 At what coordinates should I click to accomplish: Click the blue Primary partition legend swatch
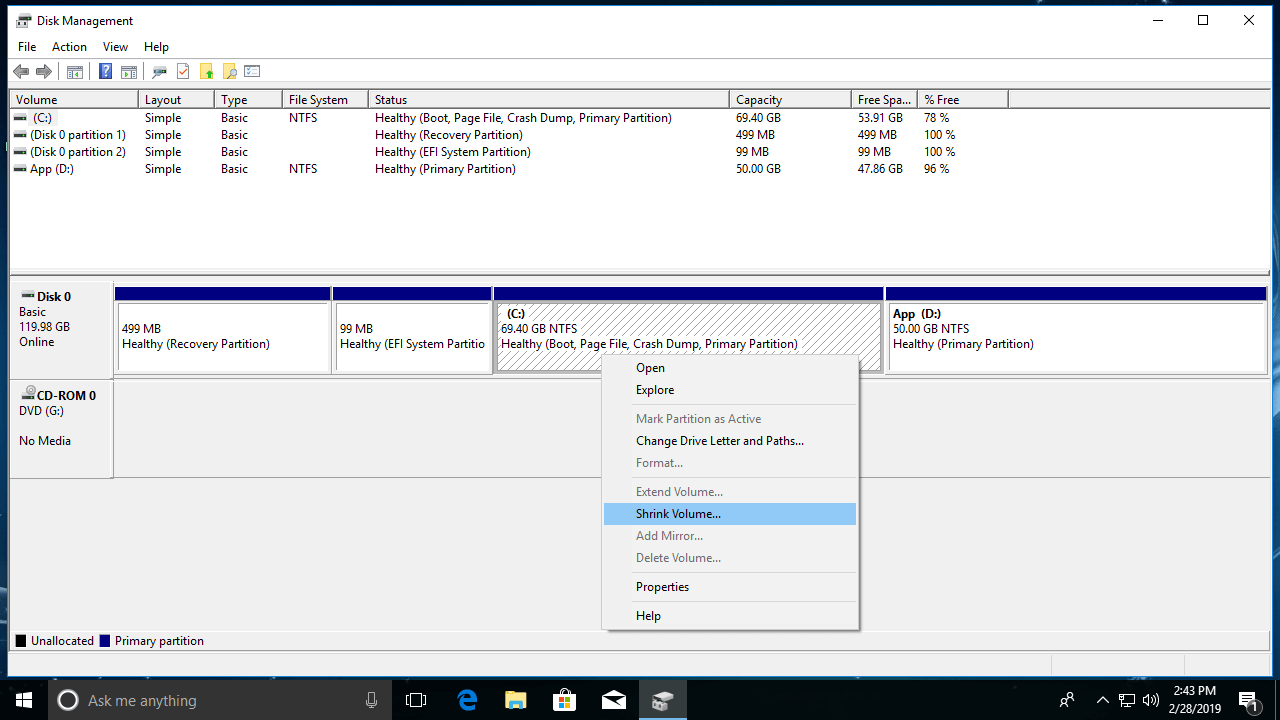click(x=104, y=640)
